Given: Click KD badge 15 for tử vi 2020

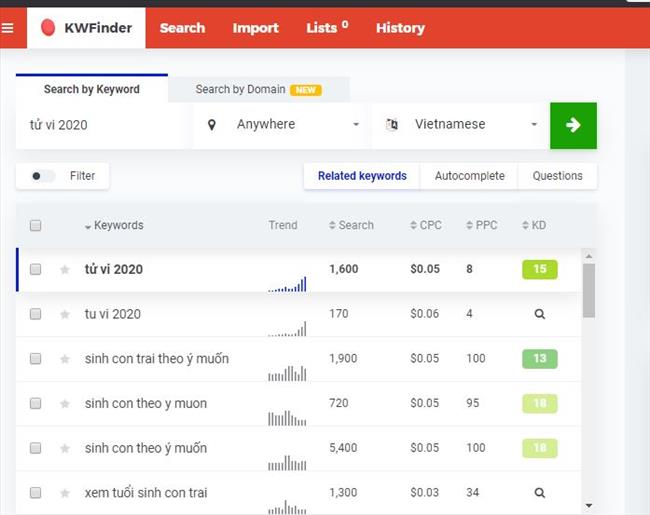Looking at the screenshot, I should click(x=540, y=269).
